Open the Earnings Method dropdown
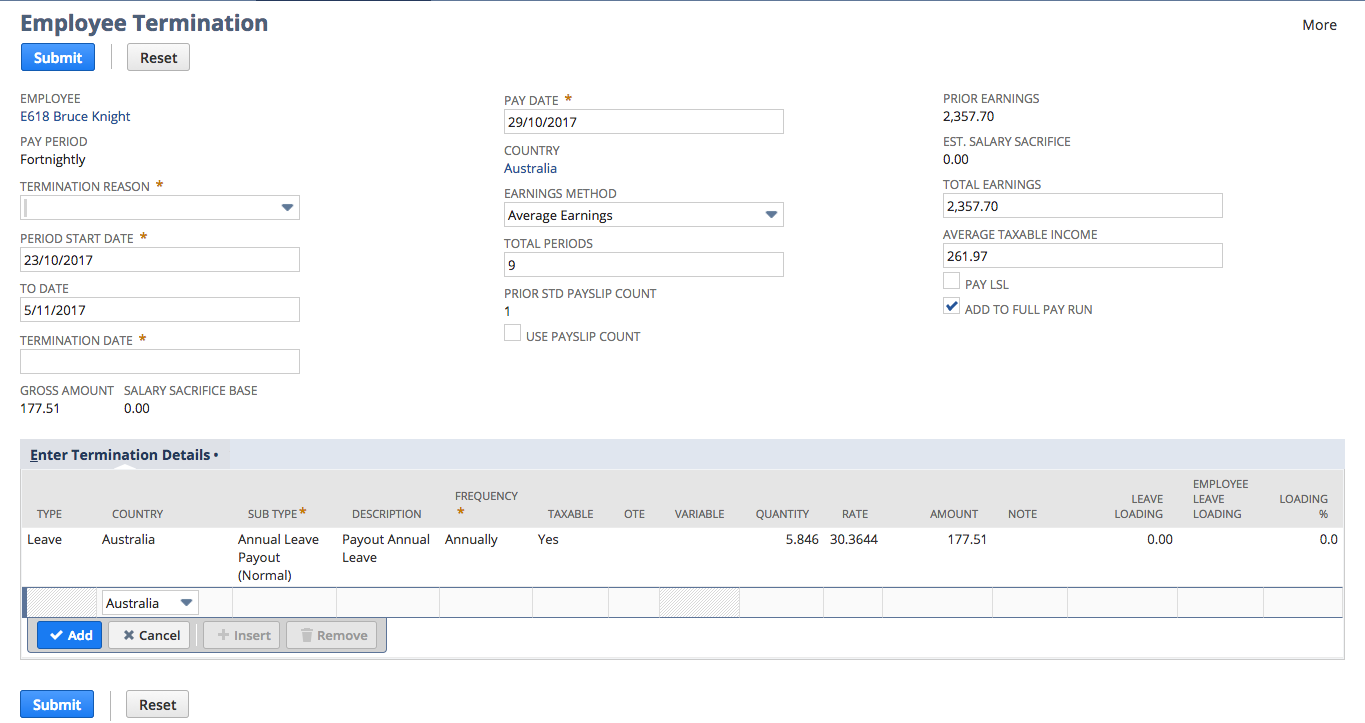Image resolution: width=1365 pixels, height=723 pixels. [771, 214]
